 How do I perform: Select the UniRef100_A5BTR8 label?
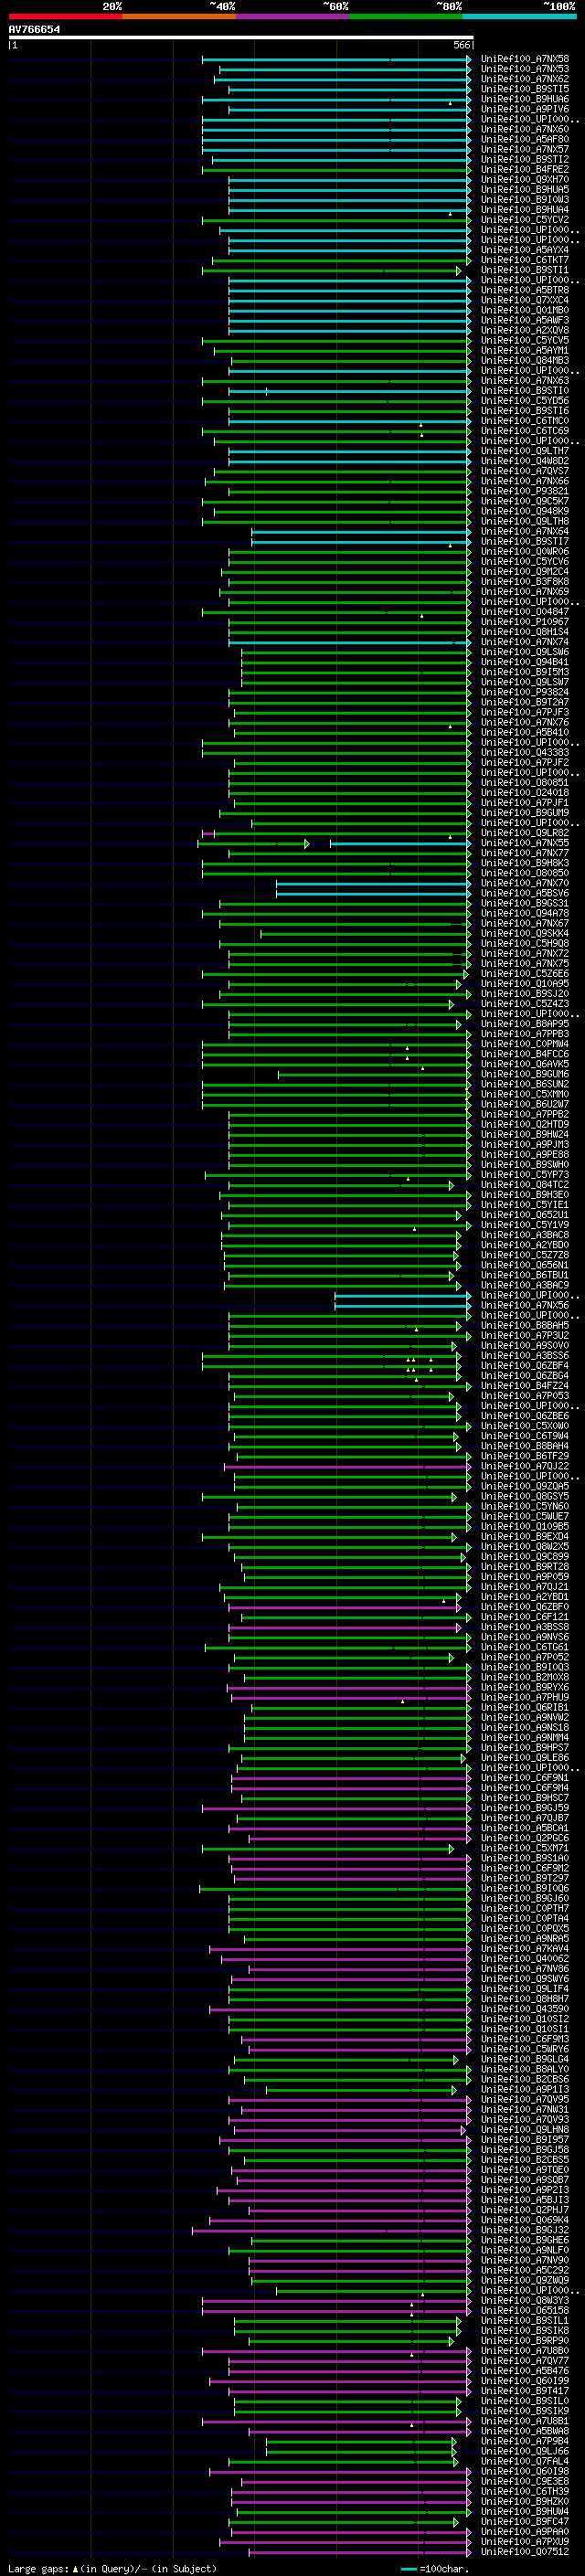click(525, 290)
